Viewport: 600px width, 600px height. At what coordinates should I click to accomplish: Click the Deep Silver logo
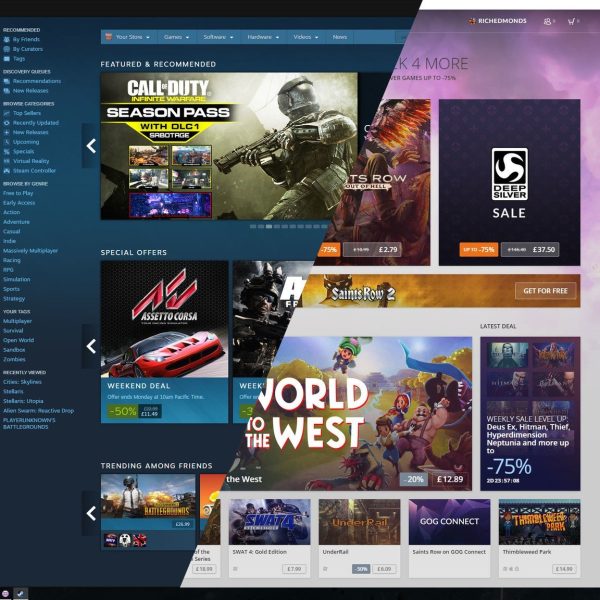tap(509, 174)
